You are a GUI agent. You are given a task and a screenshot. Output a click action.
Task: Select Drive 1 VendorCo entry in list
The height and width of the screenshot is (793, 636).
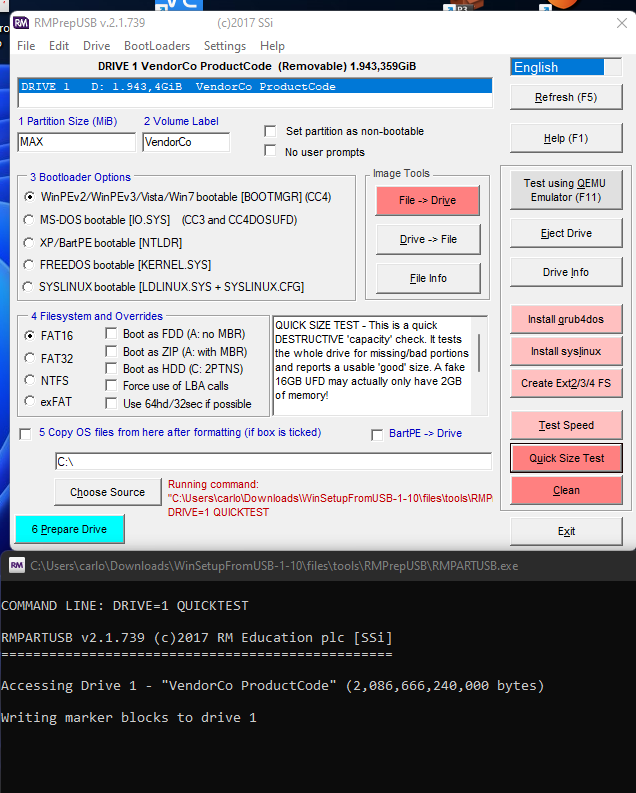click(255, 87)
